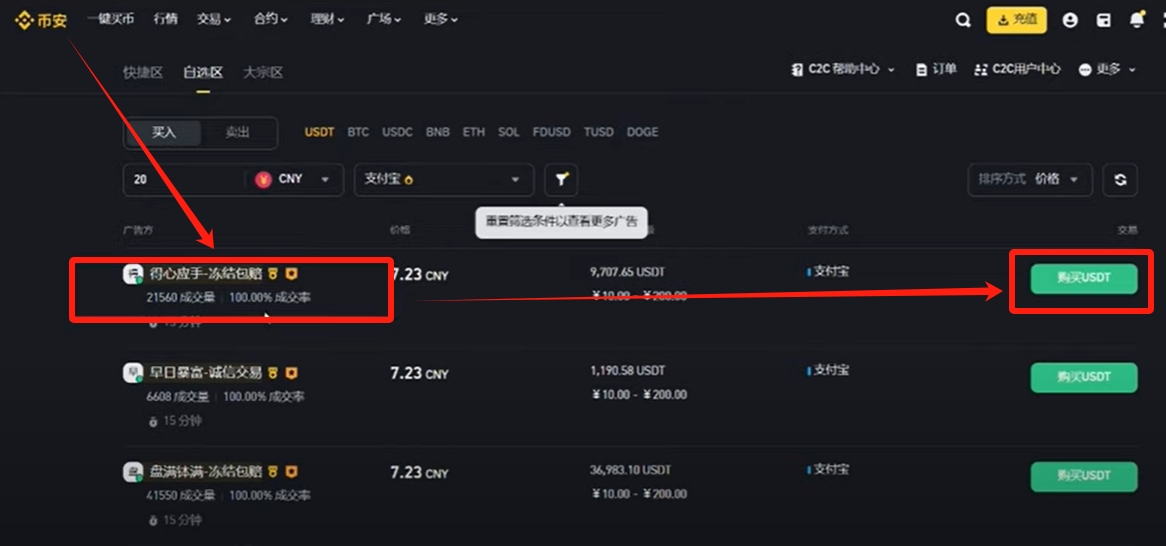Click the refresh ads icon button

(x=1120, y=180)
